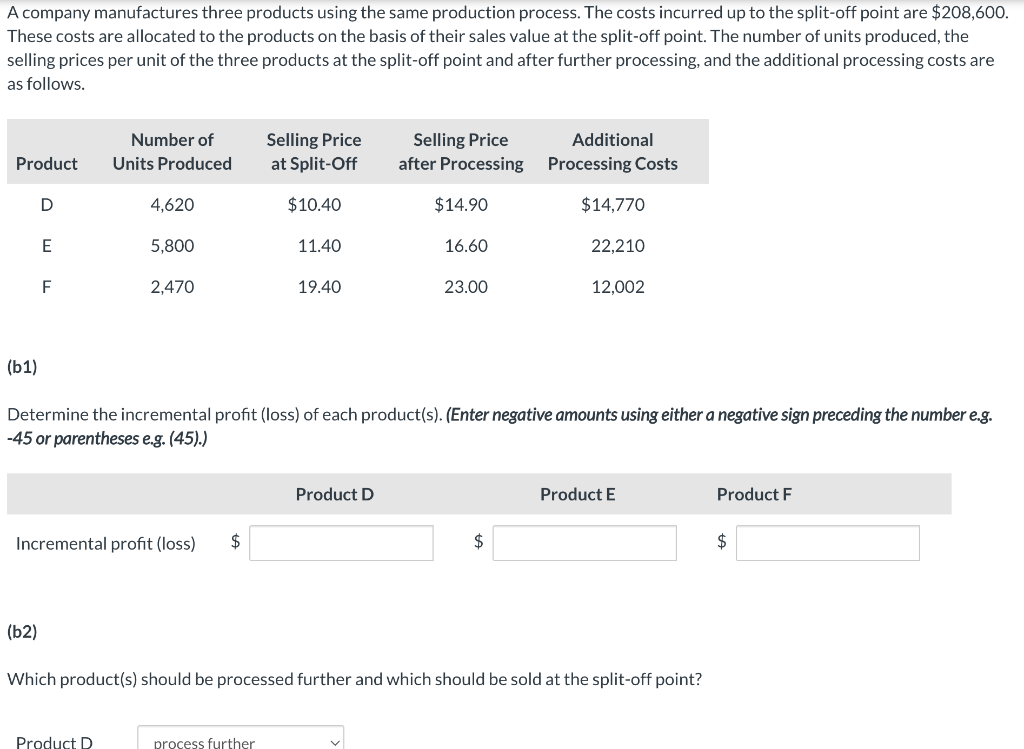Click the Product D column header
The width and height of the screenshot is (1024, 749).
click(334, 493)
